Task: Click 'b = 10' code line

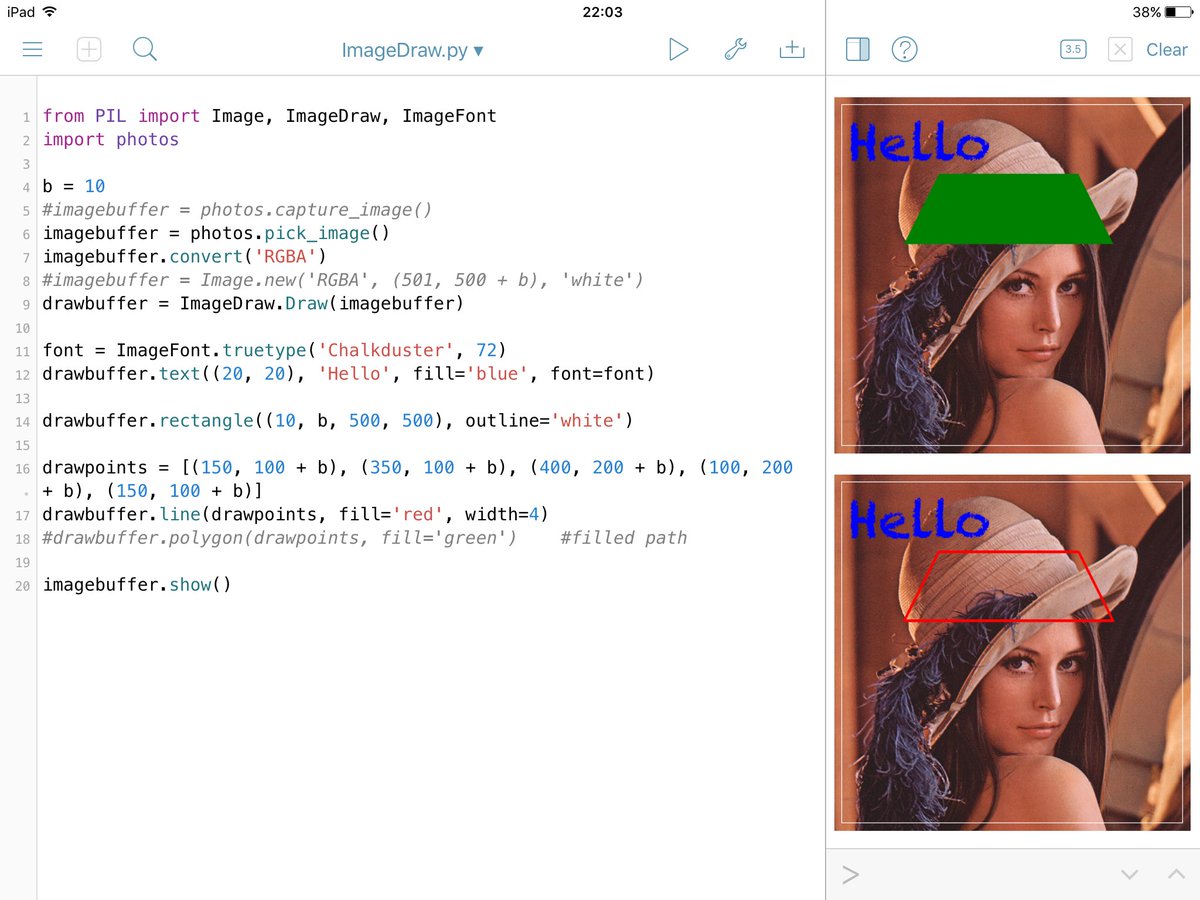Action: tap(74, 186)
